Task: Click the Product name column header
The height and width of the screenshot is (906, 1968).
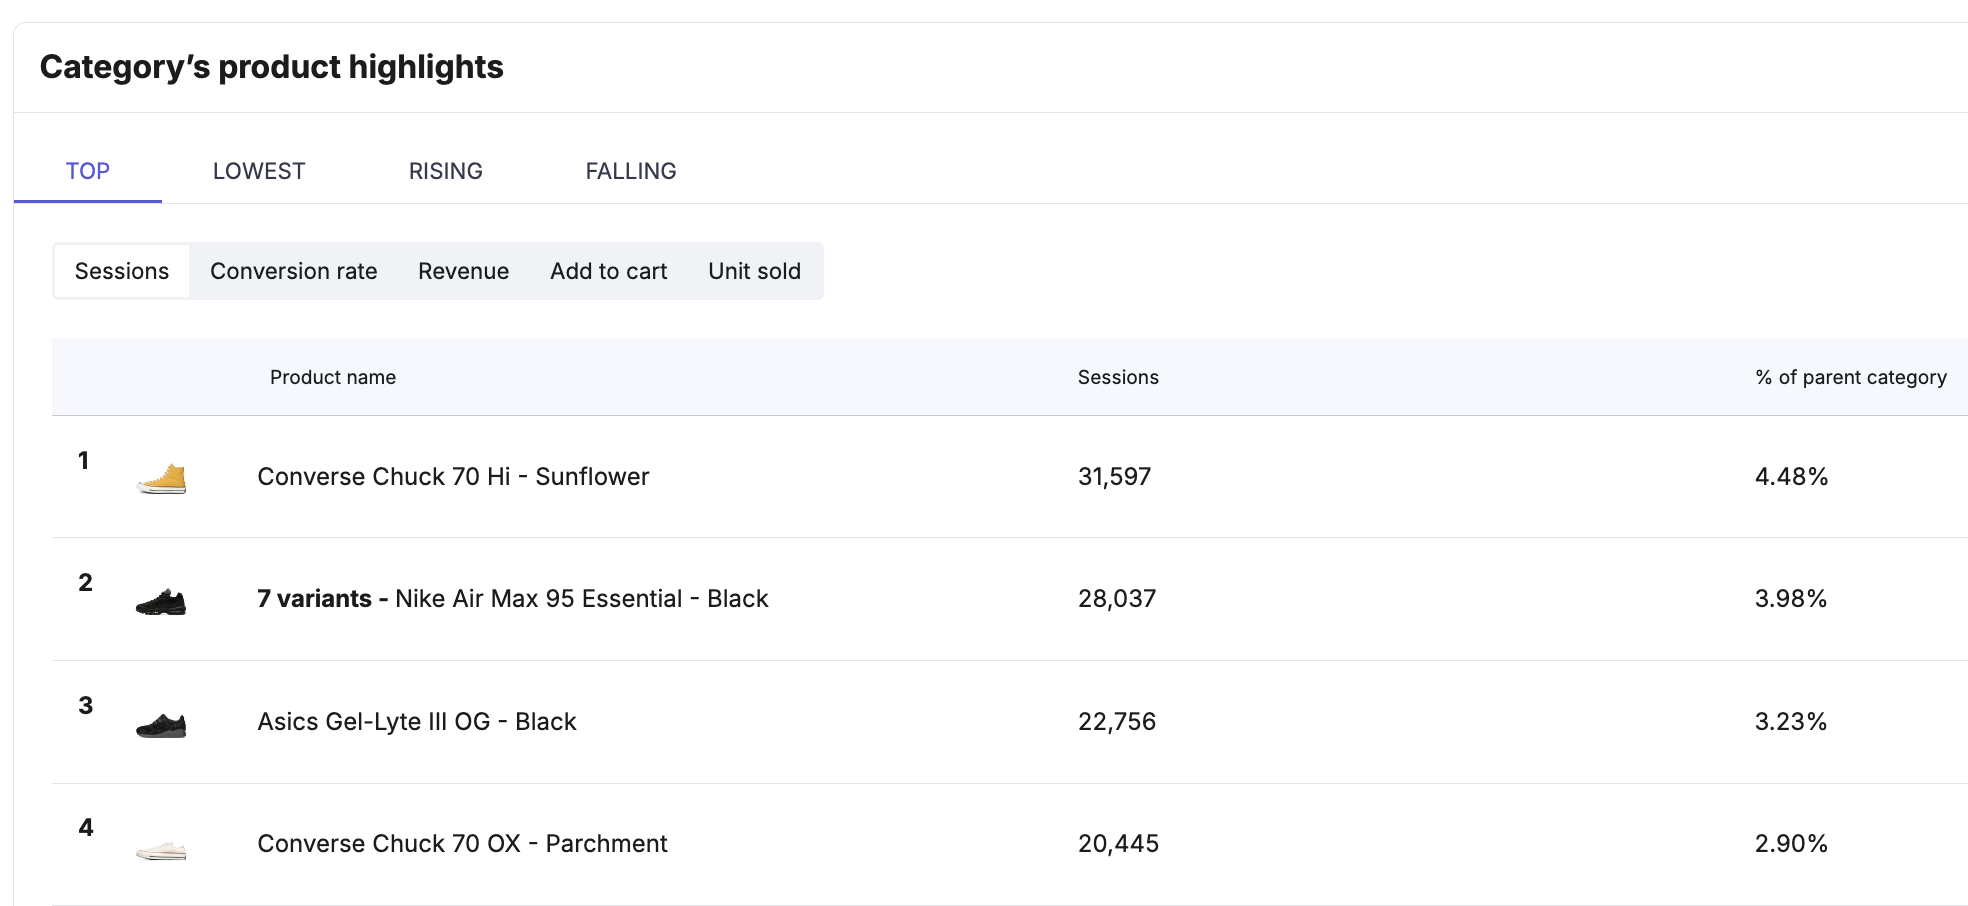Action: pos(333,377)
